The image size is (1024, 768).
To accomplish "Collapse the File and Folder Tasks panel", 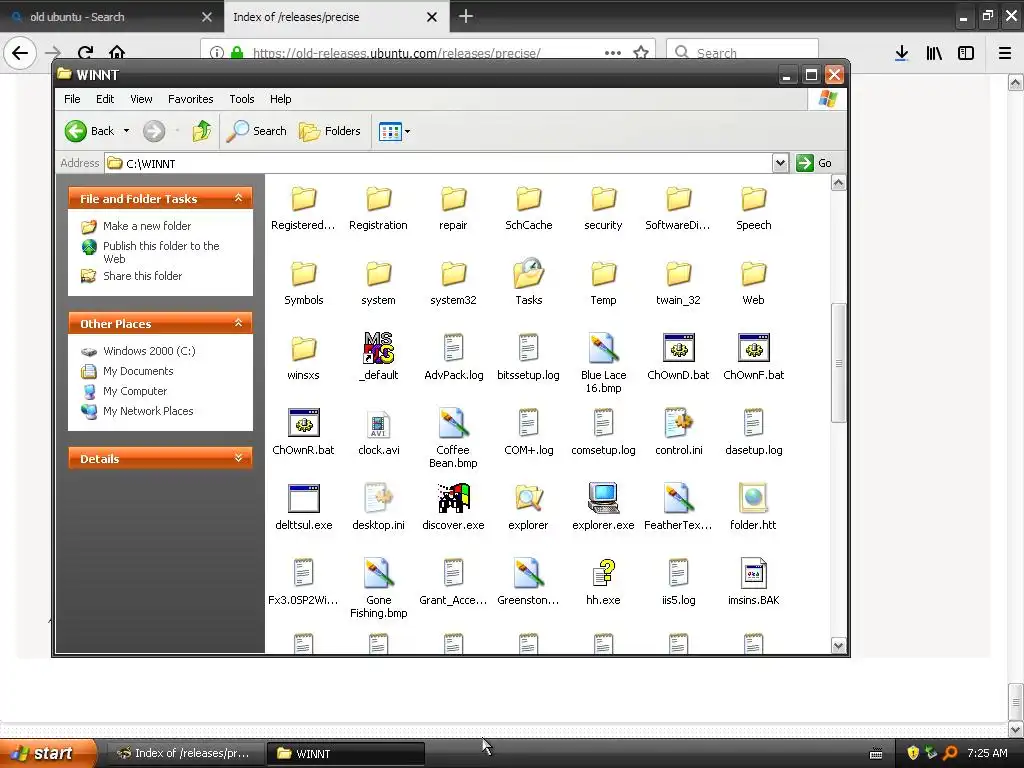I will (238, 198).
